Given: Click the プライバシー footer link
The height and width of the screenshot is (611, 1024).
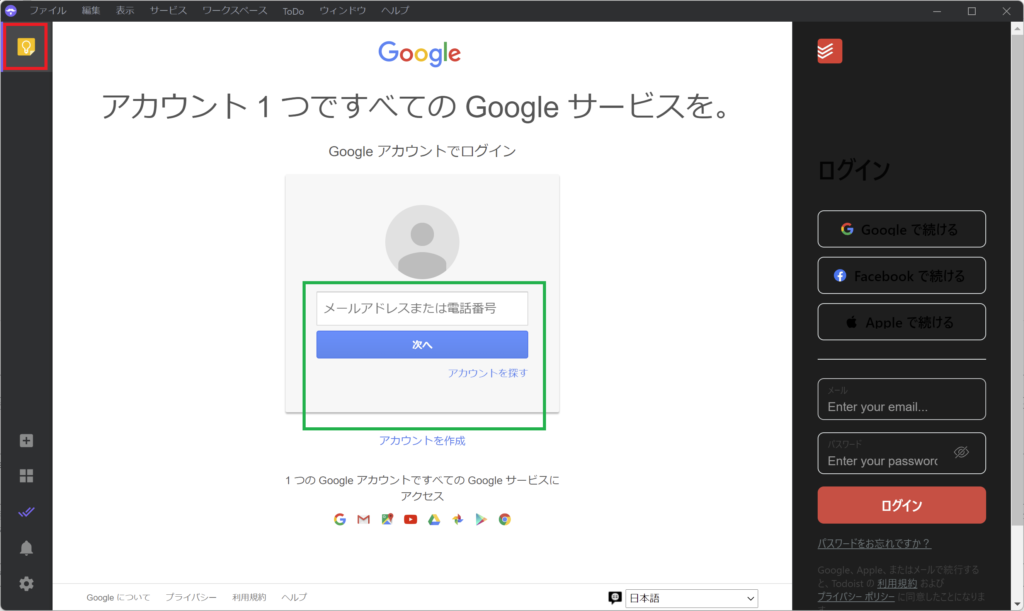Looking at the screenshot, I should point(191,597).
